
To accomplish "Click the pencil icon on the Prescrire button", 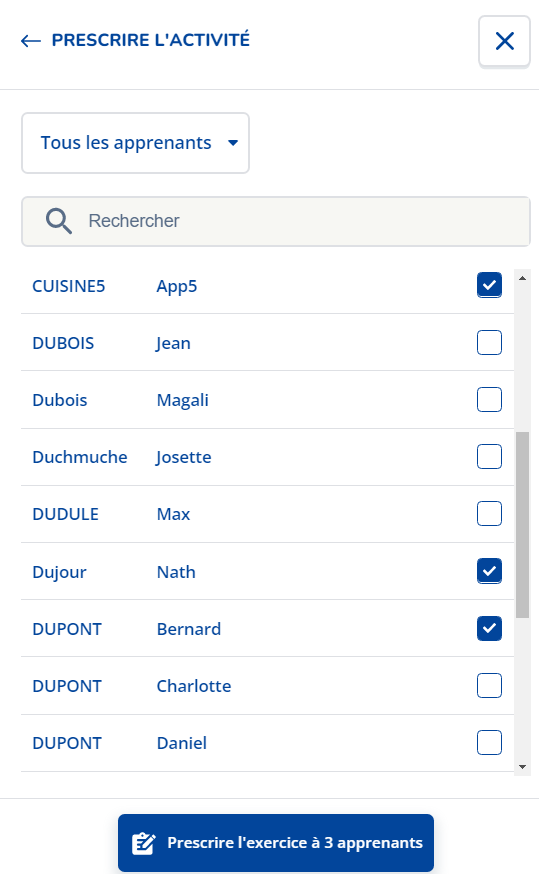I will pyautogui.click(x=143, y=843).
